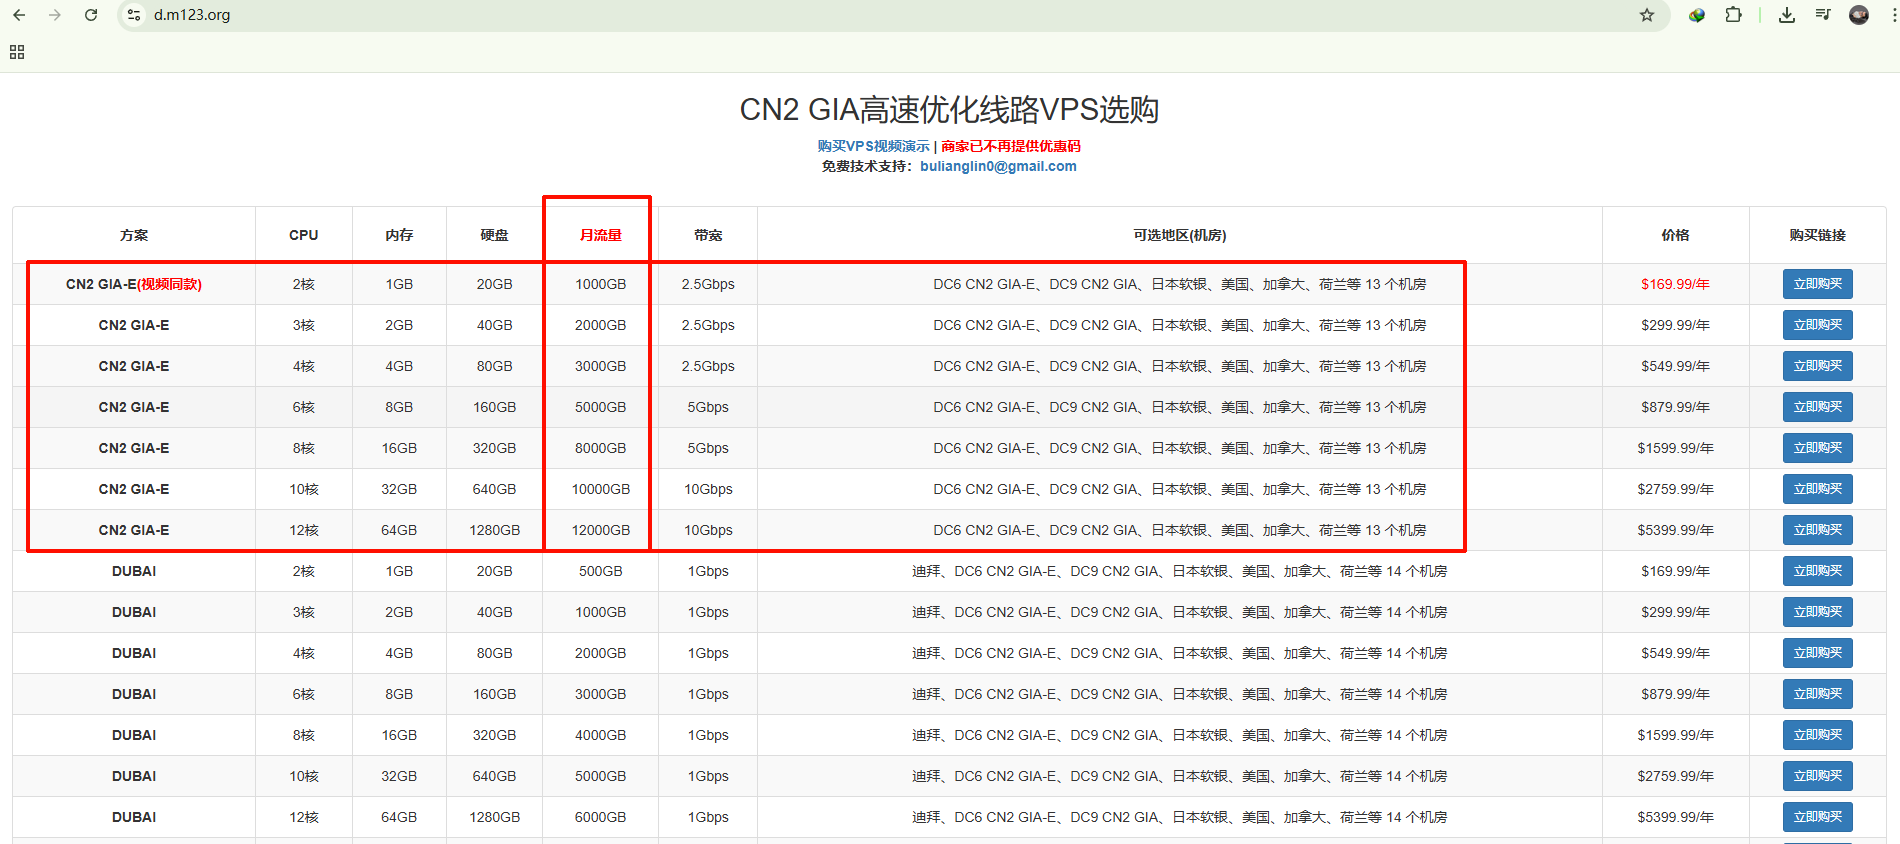Open the Extensions puzzle-piece menu

click(x=1734, y=15)
